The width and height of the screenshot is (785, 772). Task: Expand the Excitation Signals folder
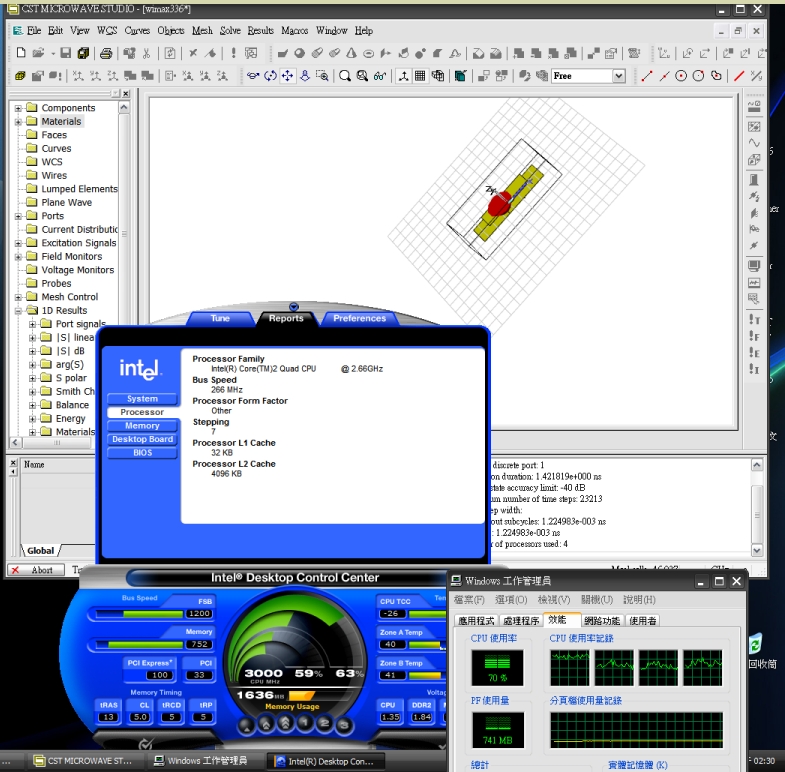click(18, 243)
